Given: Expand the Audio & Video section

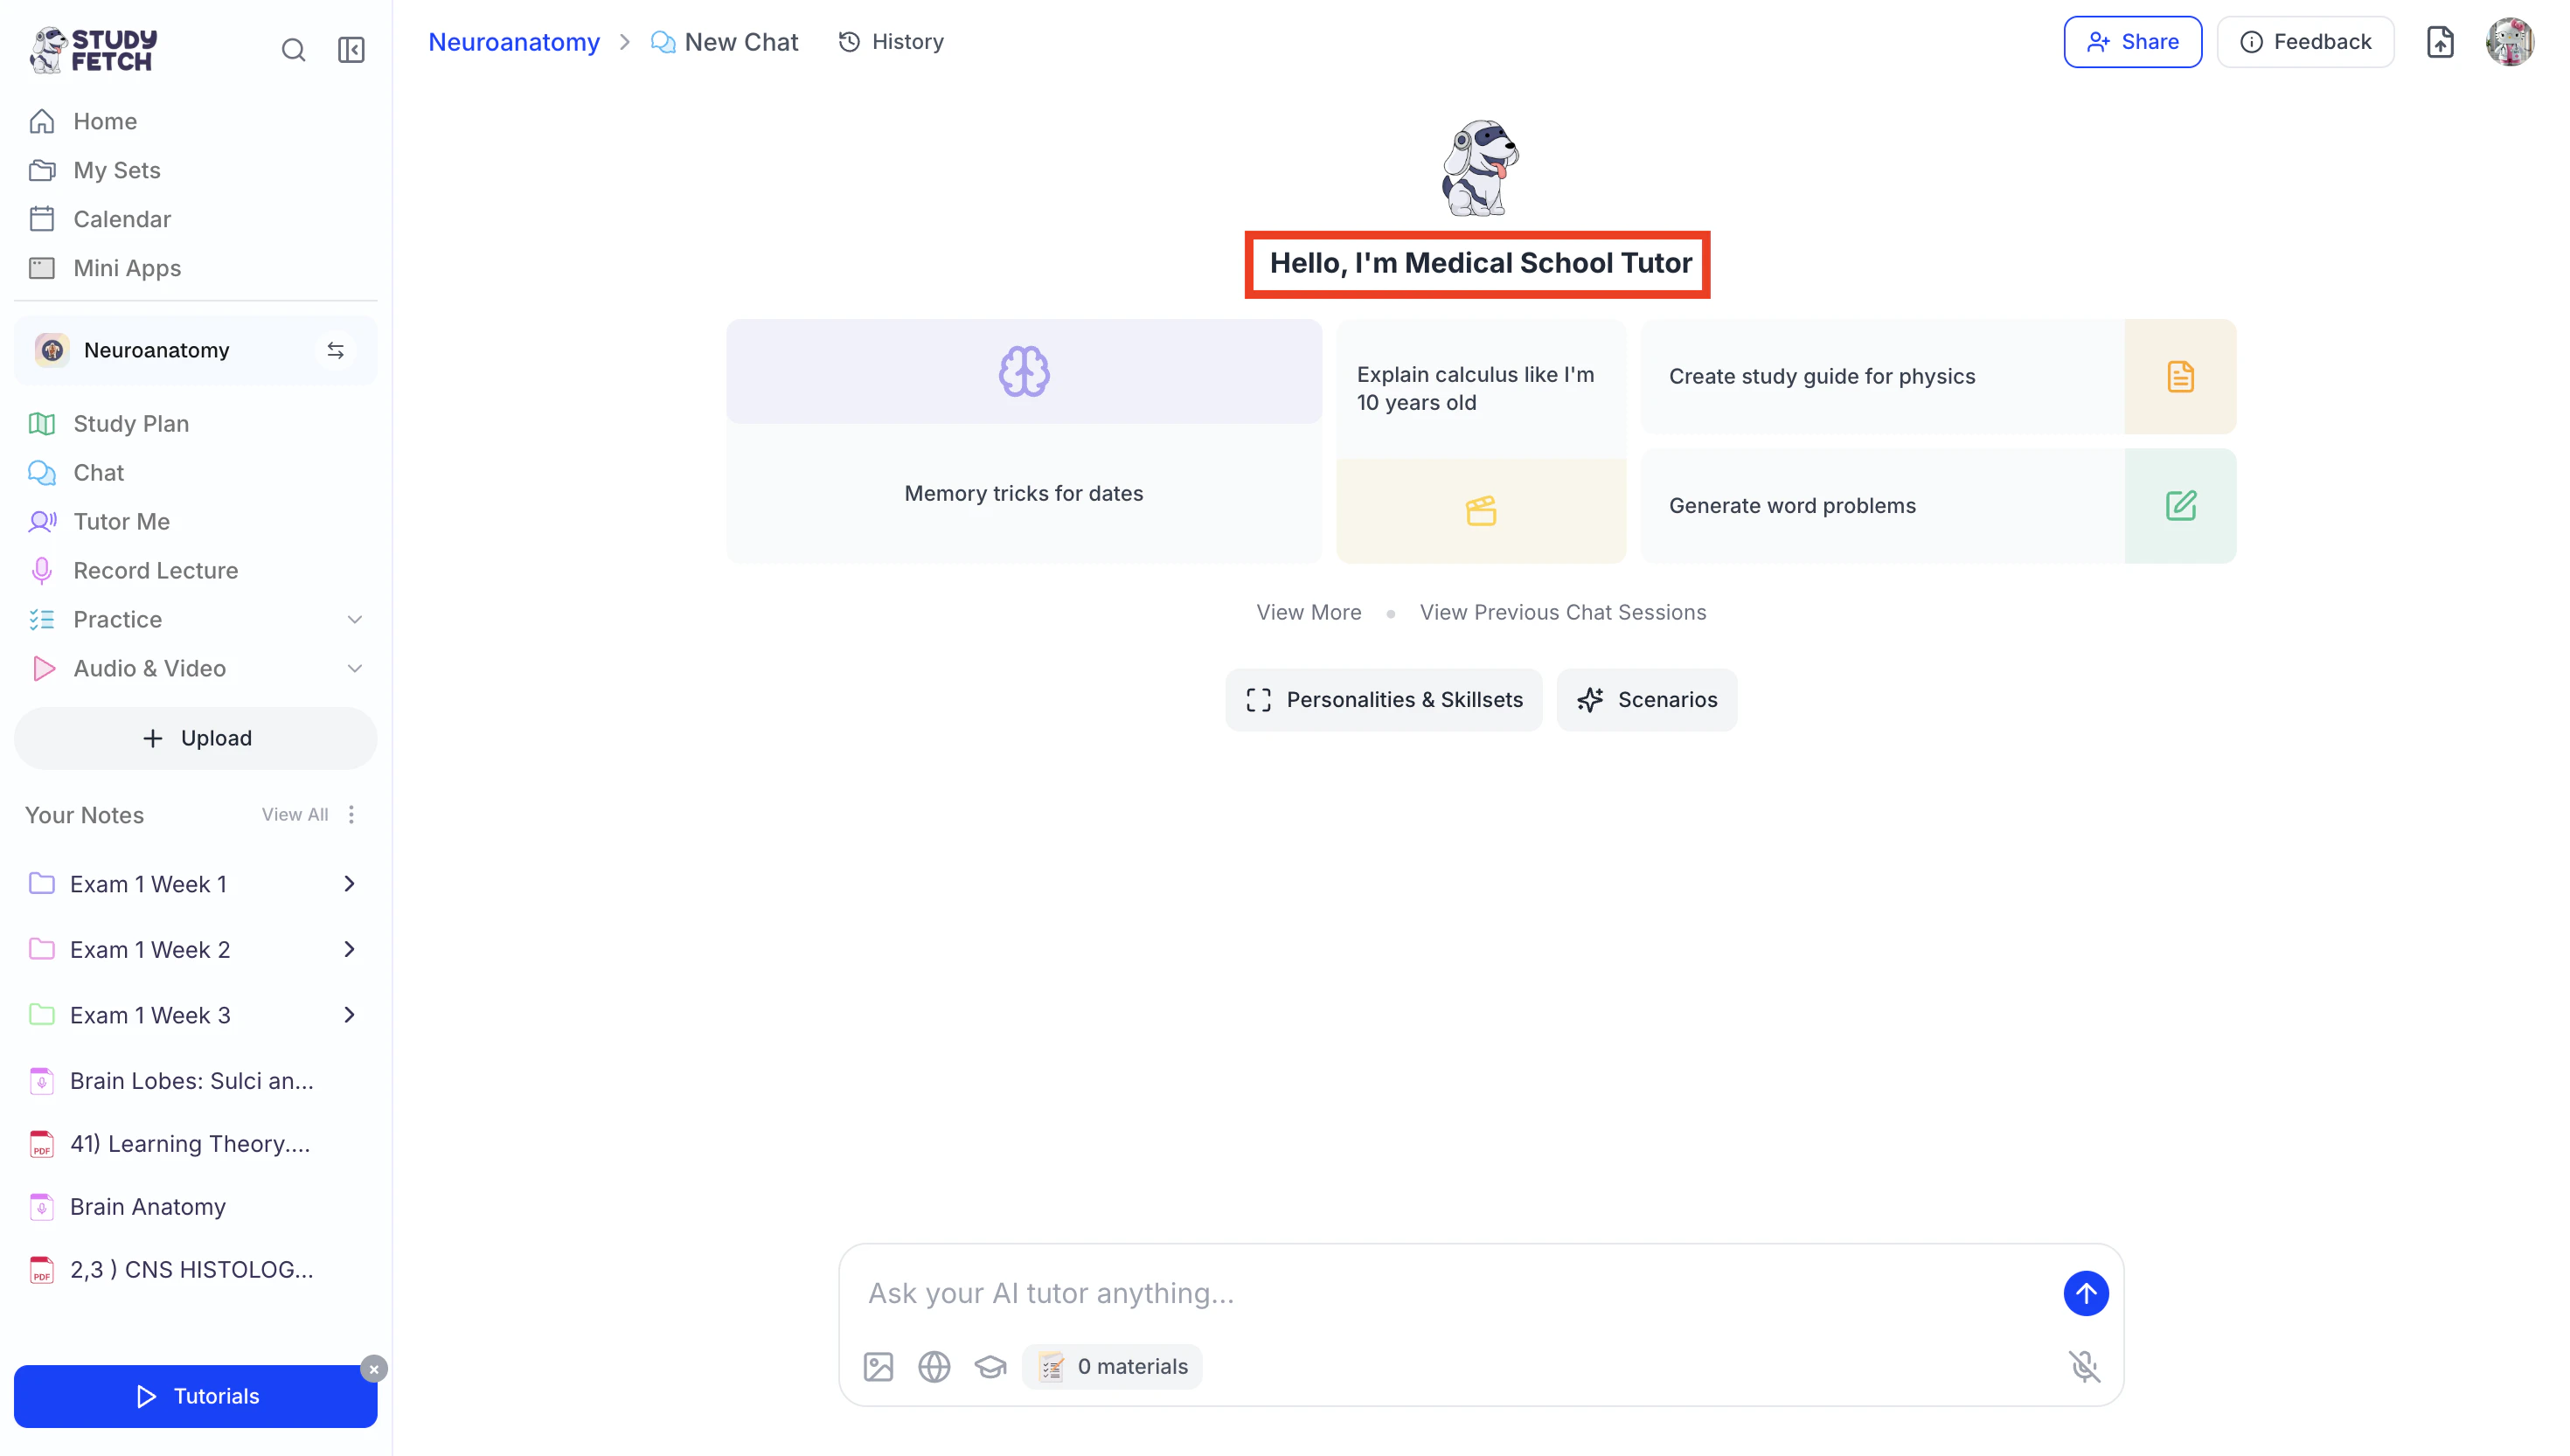Looking at the screenshot, I should (354, 668).
